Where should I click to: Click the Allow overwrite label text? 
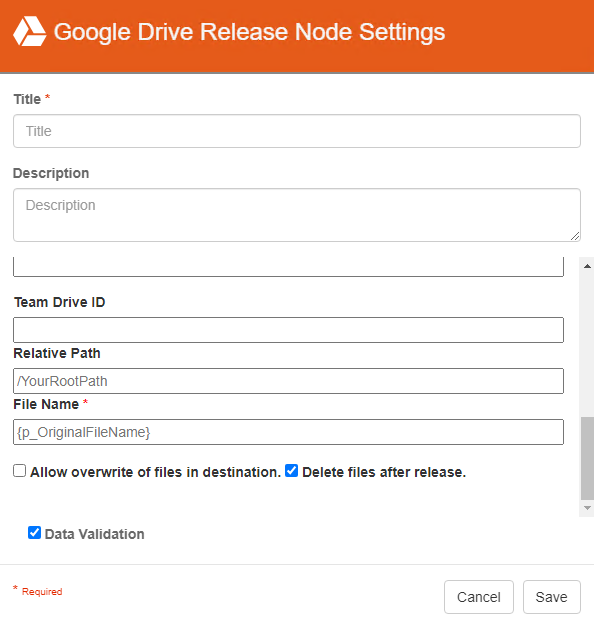click(x=156, y=472)
